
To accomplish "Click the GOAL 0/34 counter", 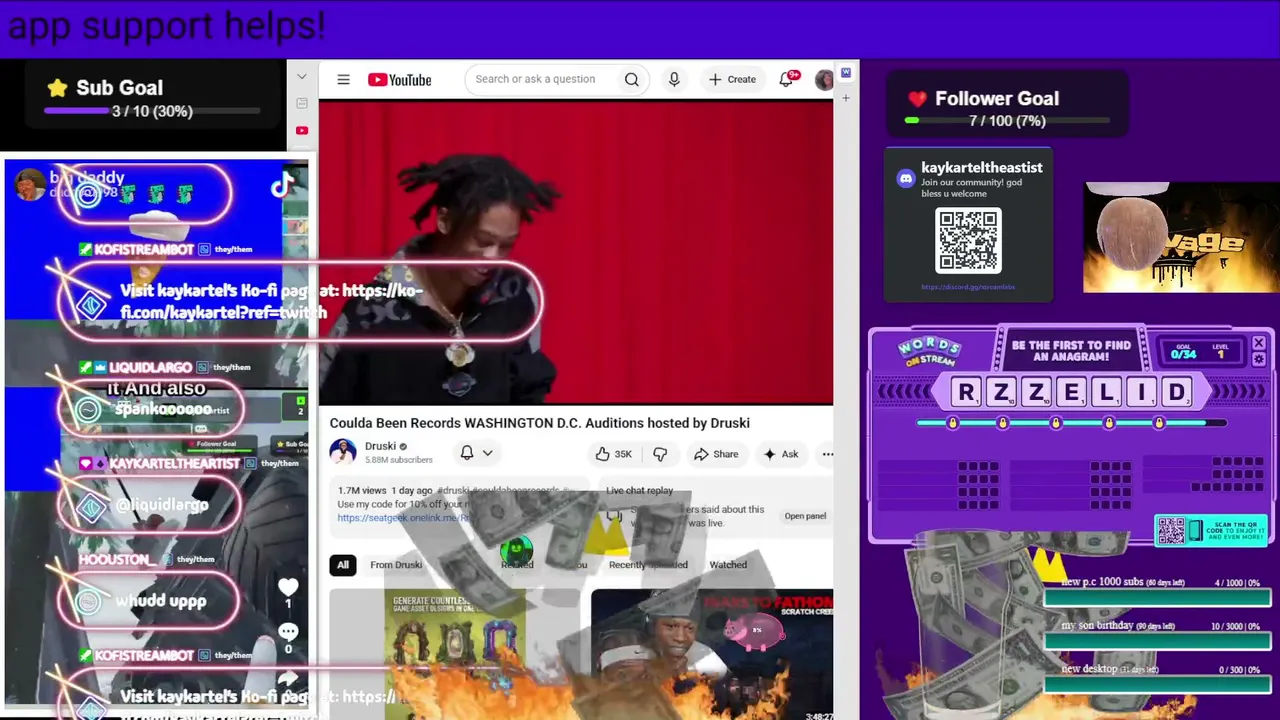I will tap(1183, 351).
